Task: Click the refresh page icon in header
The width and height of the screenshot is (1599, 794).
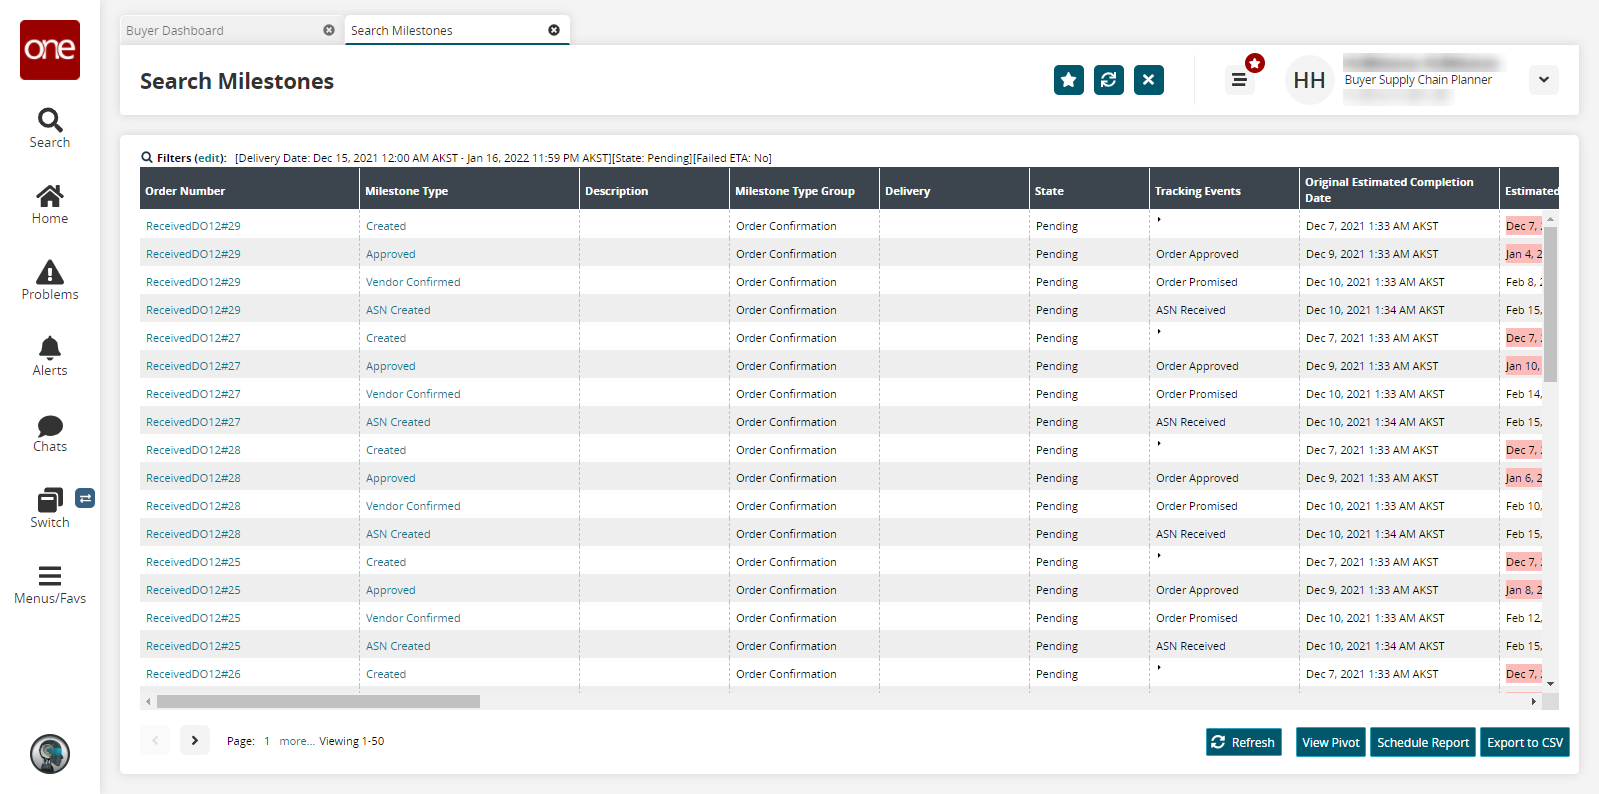Action: pyautogui.click(x=1108, y=80)
